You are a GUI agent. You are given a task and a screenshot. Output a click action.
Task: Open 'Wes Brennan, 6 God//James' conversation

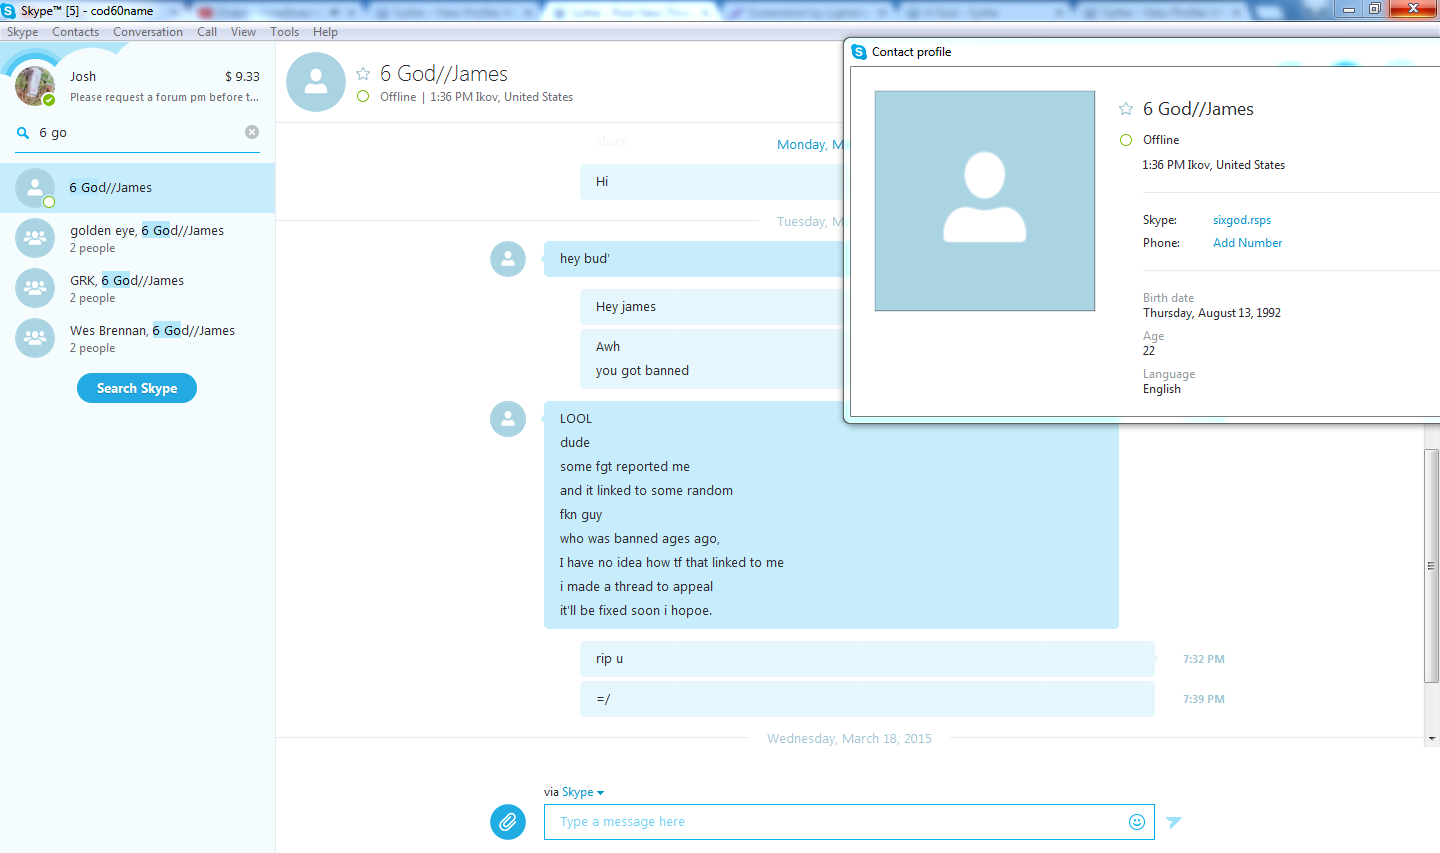click(137, 338)
